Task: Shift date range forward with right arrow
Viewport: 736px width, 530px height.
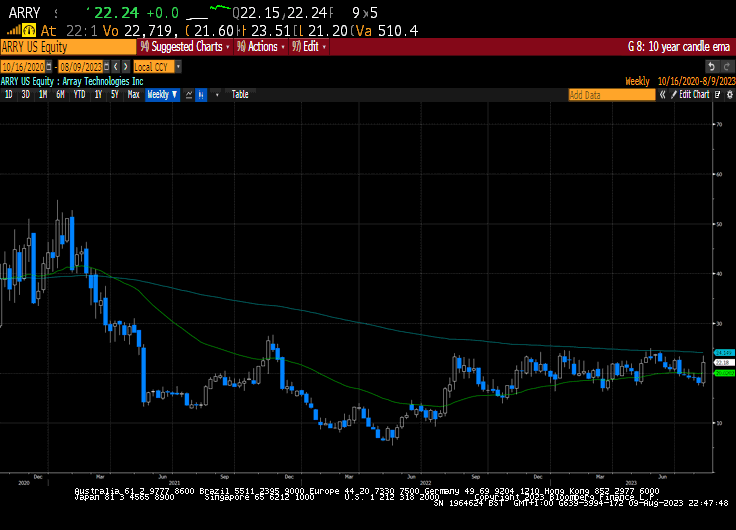Action: 125,67
